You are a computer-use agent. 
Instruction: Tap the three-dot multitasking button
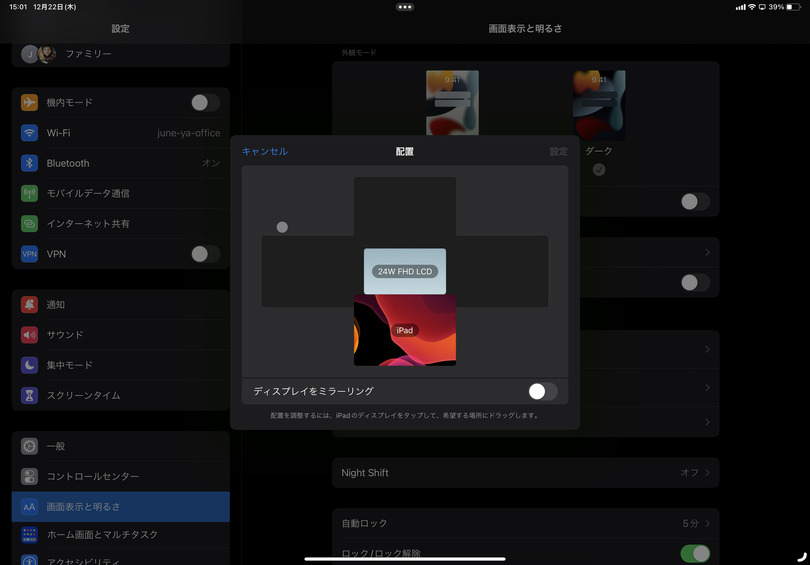pyautogui.click(x=405, y=7)
